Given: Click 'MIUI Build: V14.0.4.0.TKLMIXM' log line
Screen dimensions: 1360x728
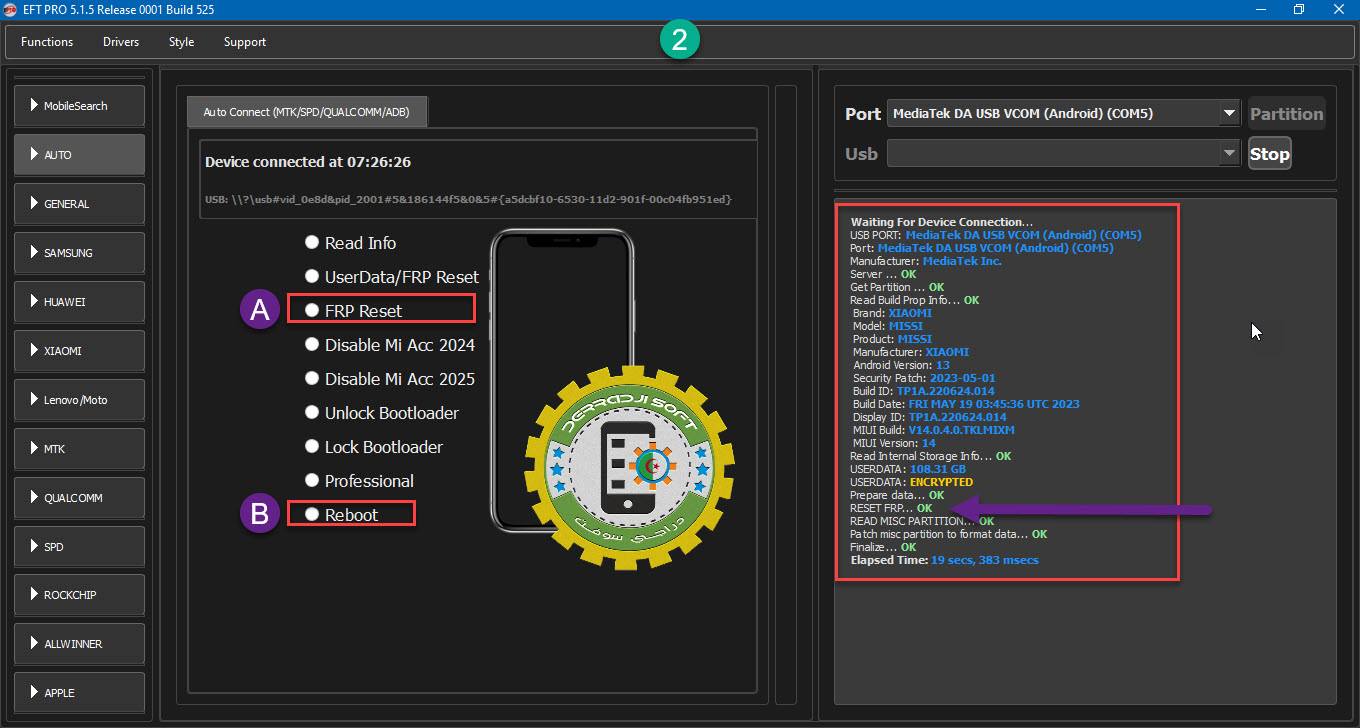Looking at the screenshot, I should pyautogui.click(x=934, y=430).
